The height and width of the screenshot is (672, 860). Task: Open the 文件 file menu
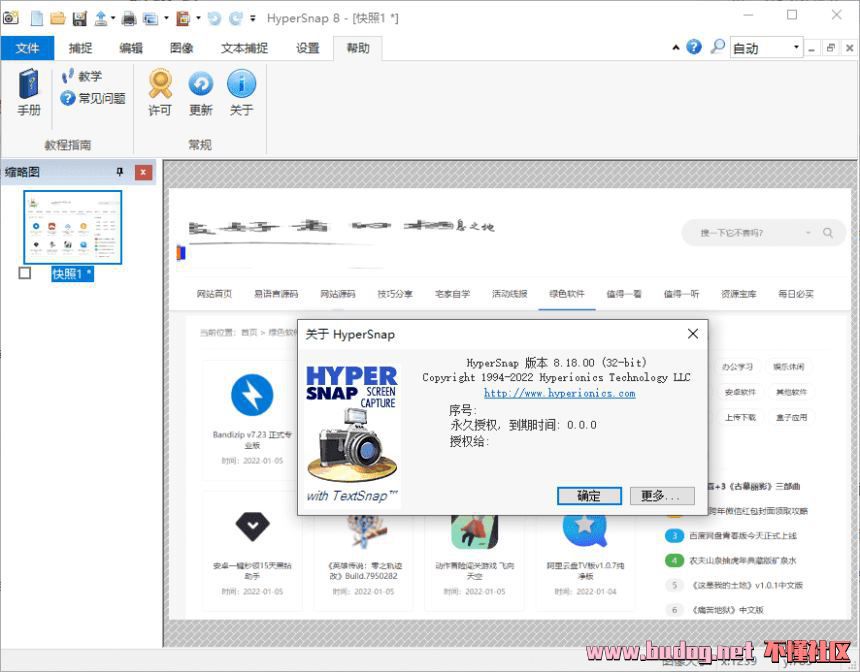point(27,48)
